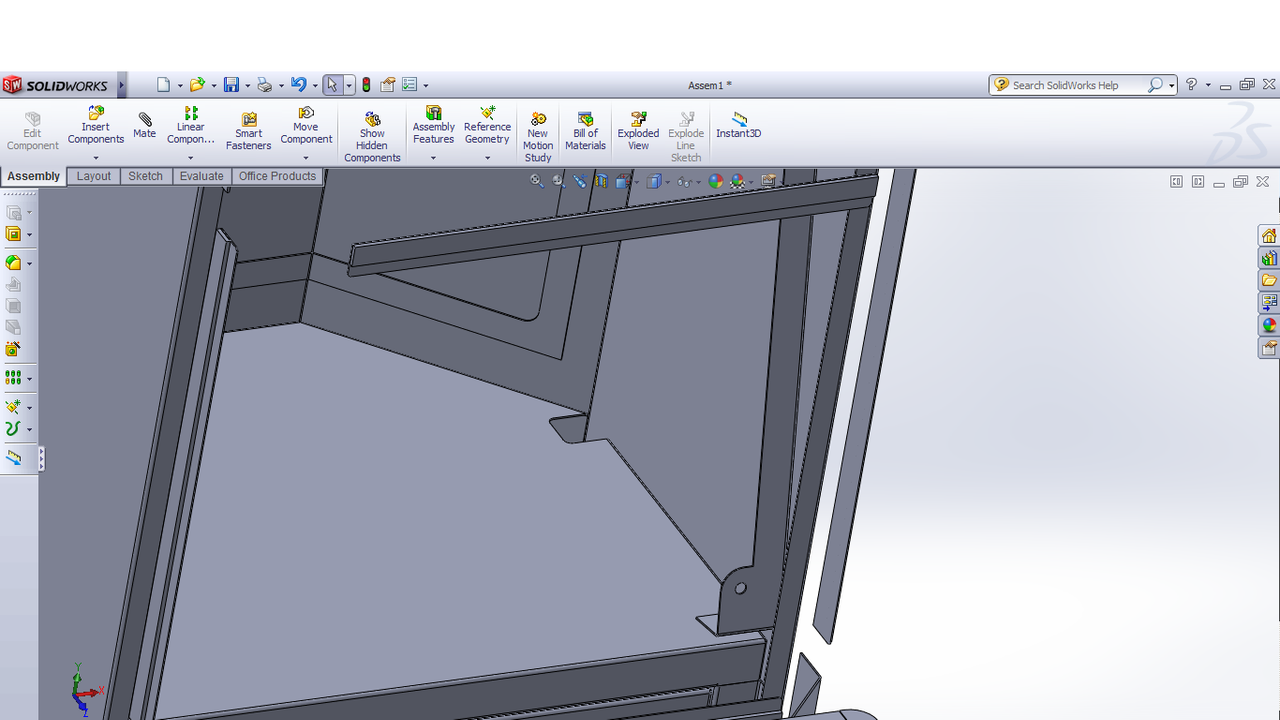The image size is (1280, 720).
Task: Open Design Library tab in task pane
Action: click(x=1269, y=258)
